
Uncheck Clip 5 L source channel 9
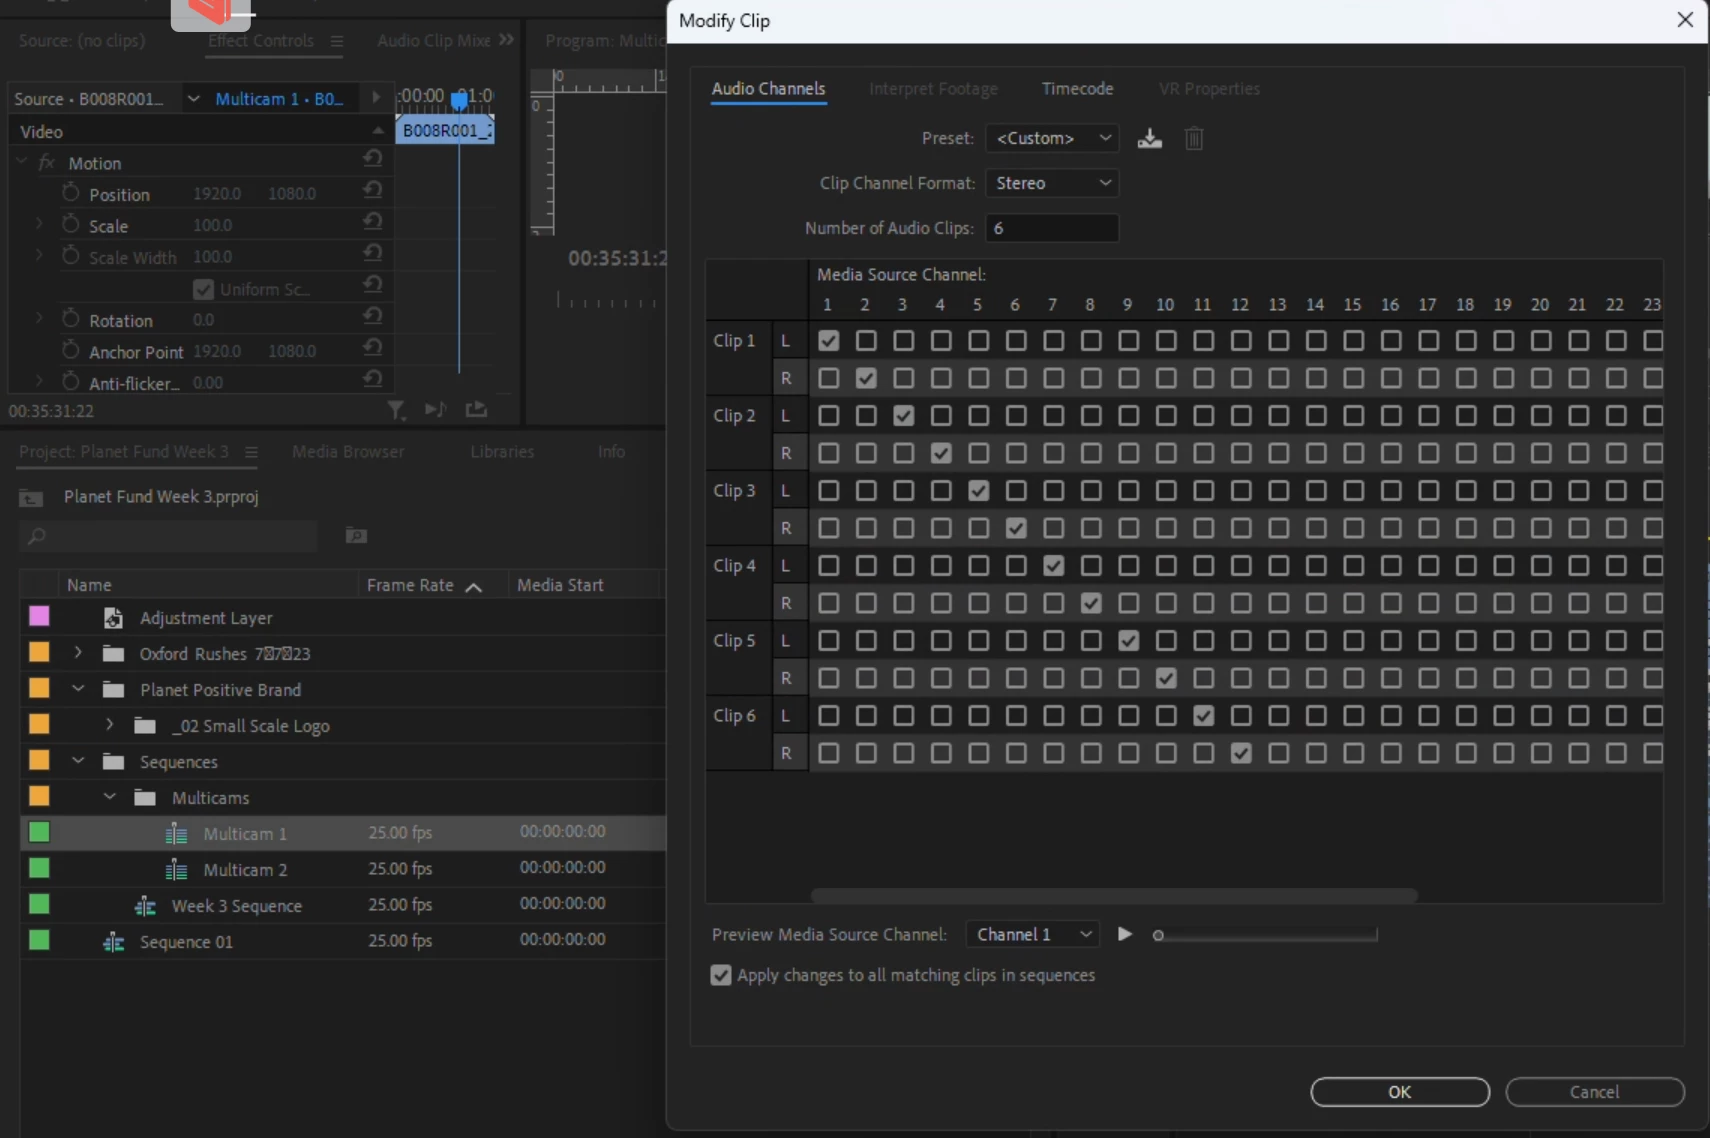click(x=1129, y=641)
